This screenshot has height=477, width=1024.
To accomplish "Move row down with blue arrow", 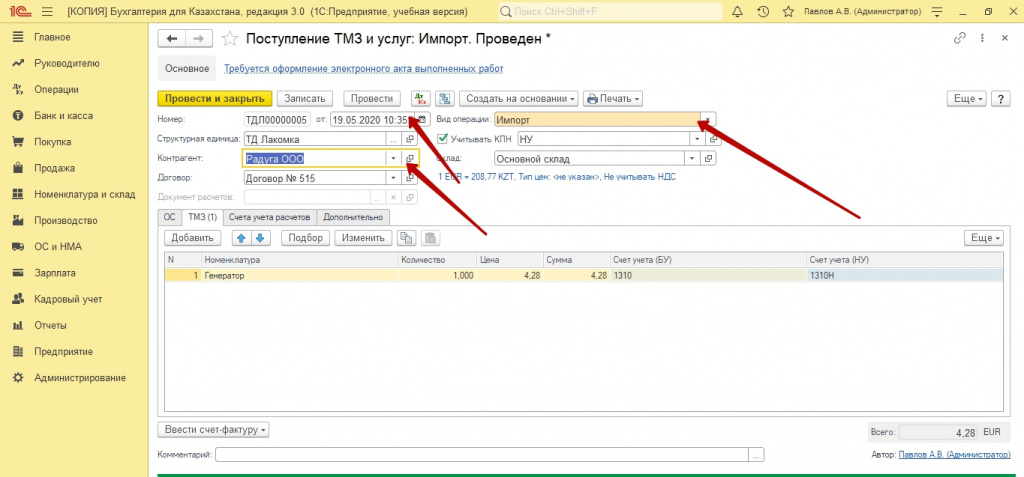I will (x=259, y=238).
